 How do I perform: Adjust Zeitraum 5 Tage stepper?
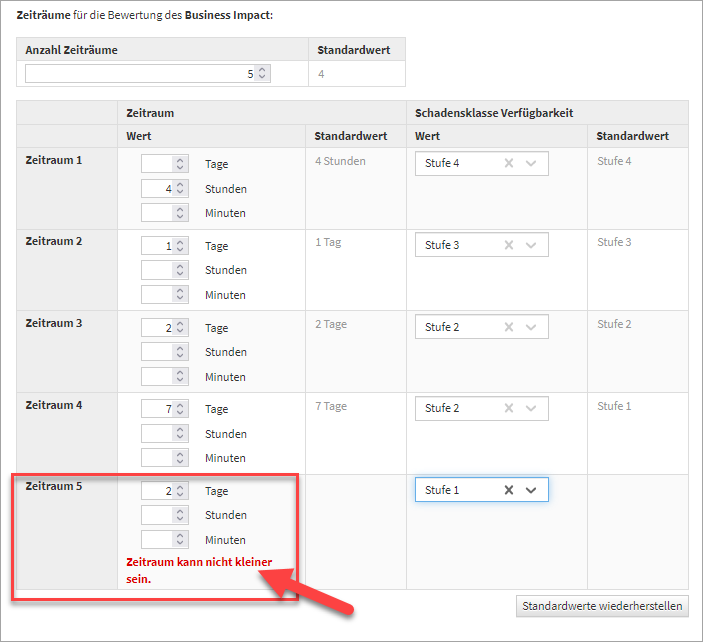[x=180, y=491]
